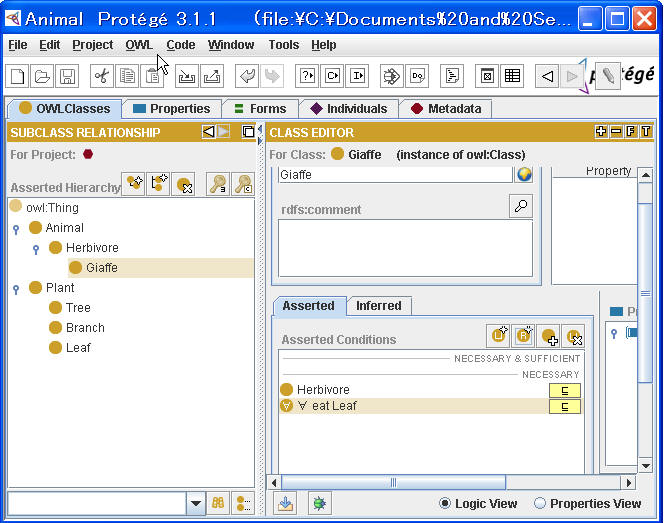Click the Add named class icon in Asserted Conditions
Image resolution: width=664 pixels, height=523 pixels.
tap(548, 336)
